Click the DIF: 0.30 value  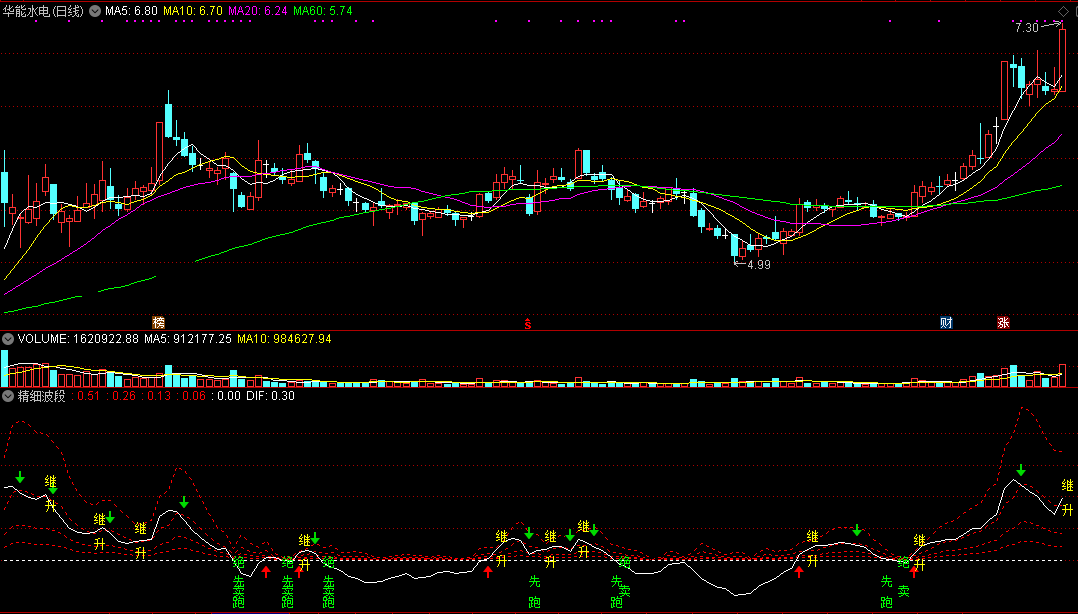pos(271,396)
